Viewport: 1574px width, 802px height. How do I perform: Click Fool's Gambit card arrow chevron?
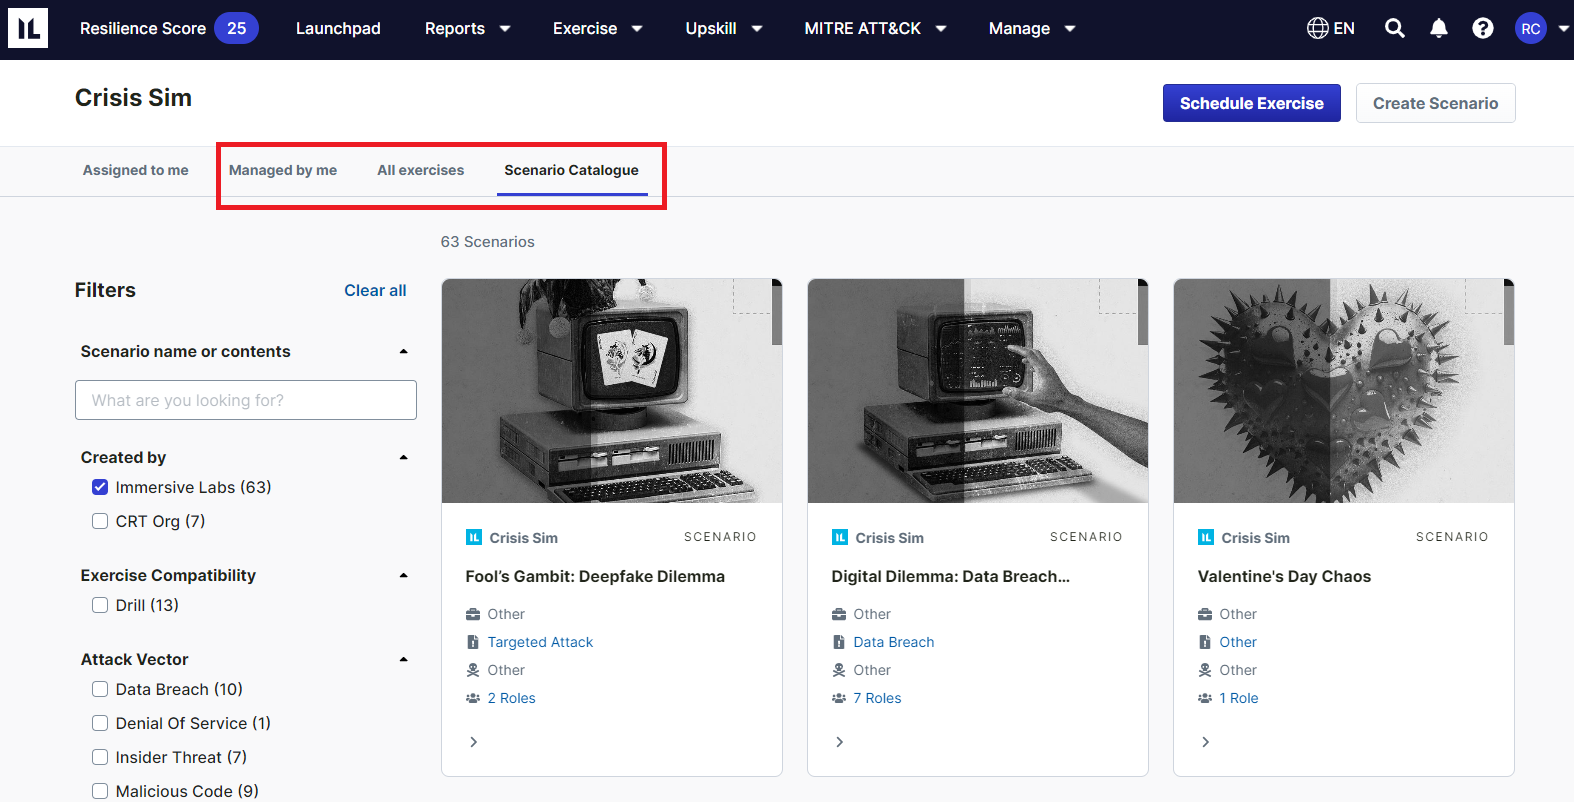(x=474, y=742)
